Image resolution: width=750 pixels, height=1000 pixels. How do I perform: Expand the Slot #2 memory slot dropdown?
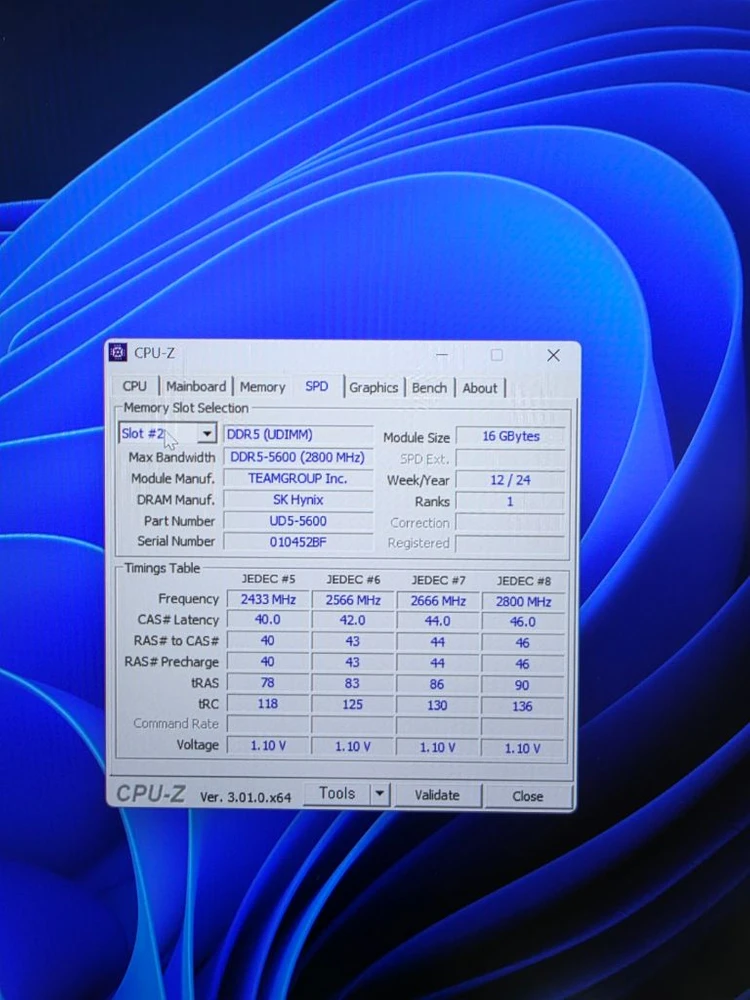tap(207, 434)
